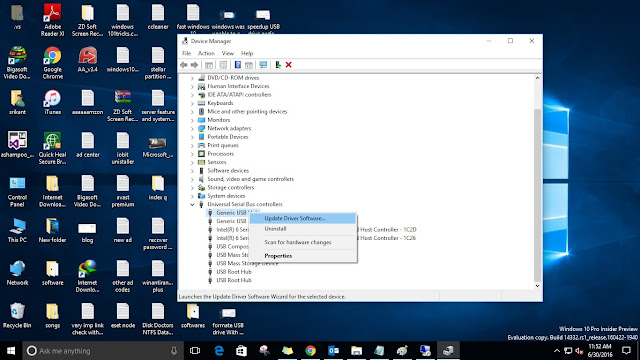Select Software devices category
Screen dimensions: 640x360
pyautogui.click(x=228, y=171)
